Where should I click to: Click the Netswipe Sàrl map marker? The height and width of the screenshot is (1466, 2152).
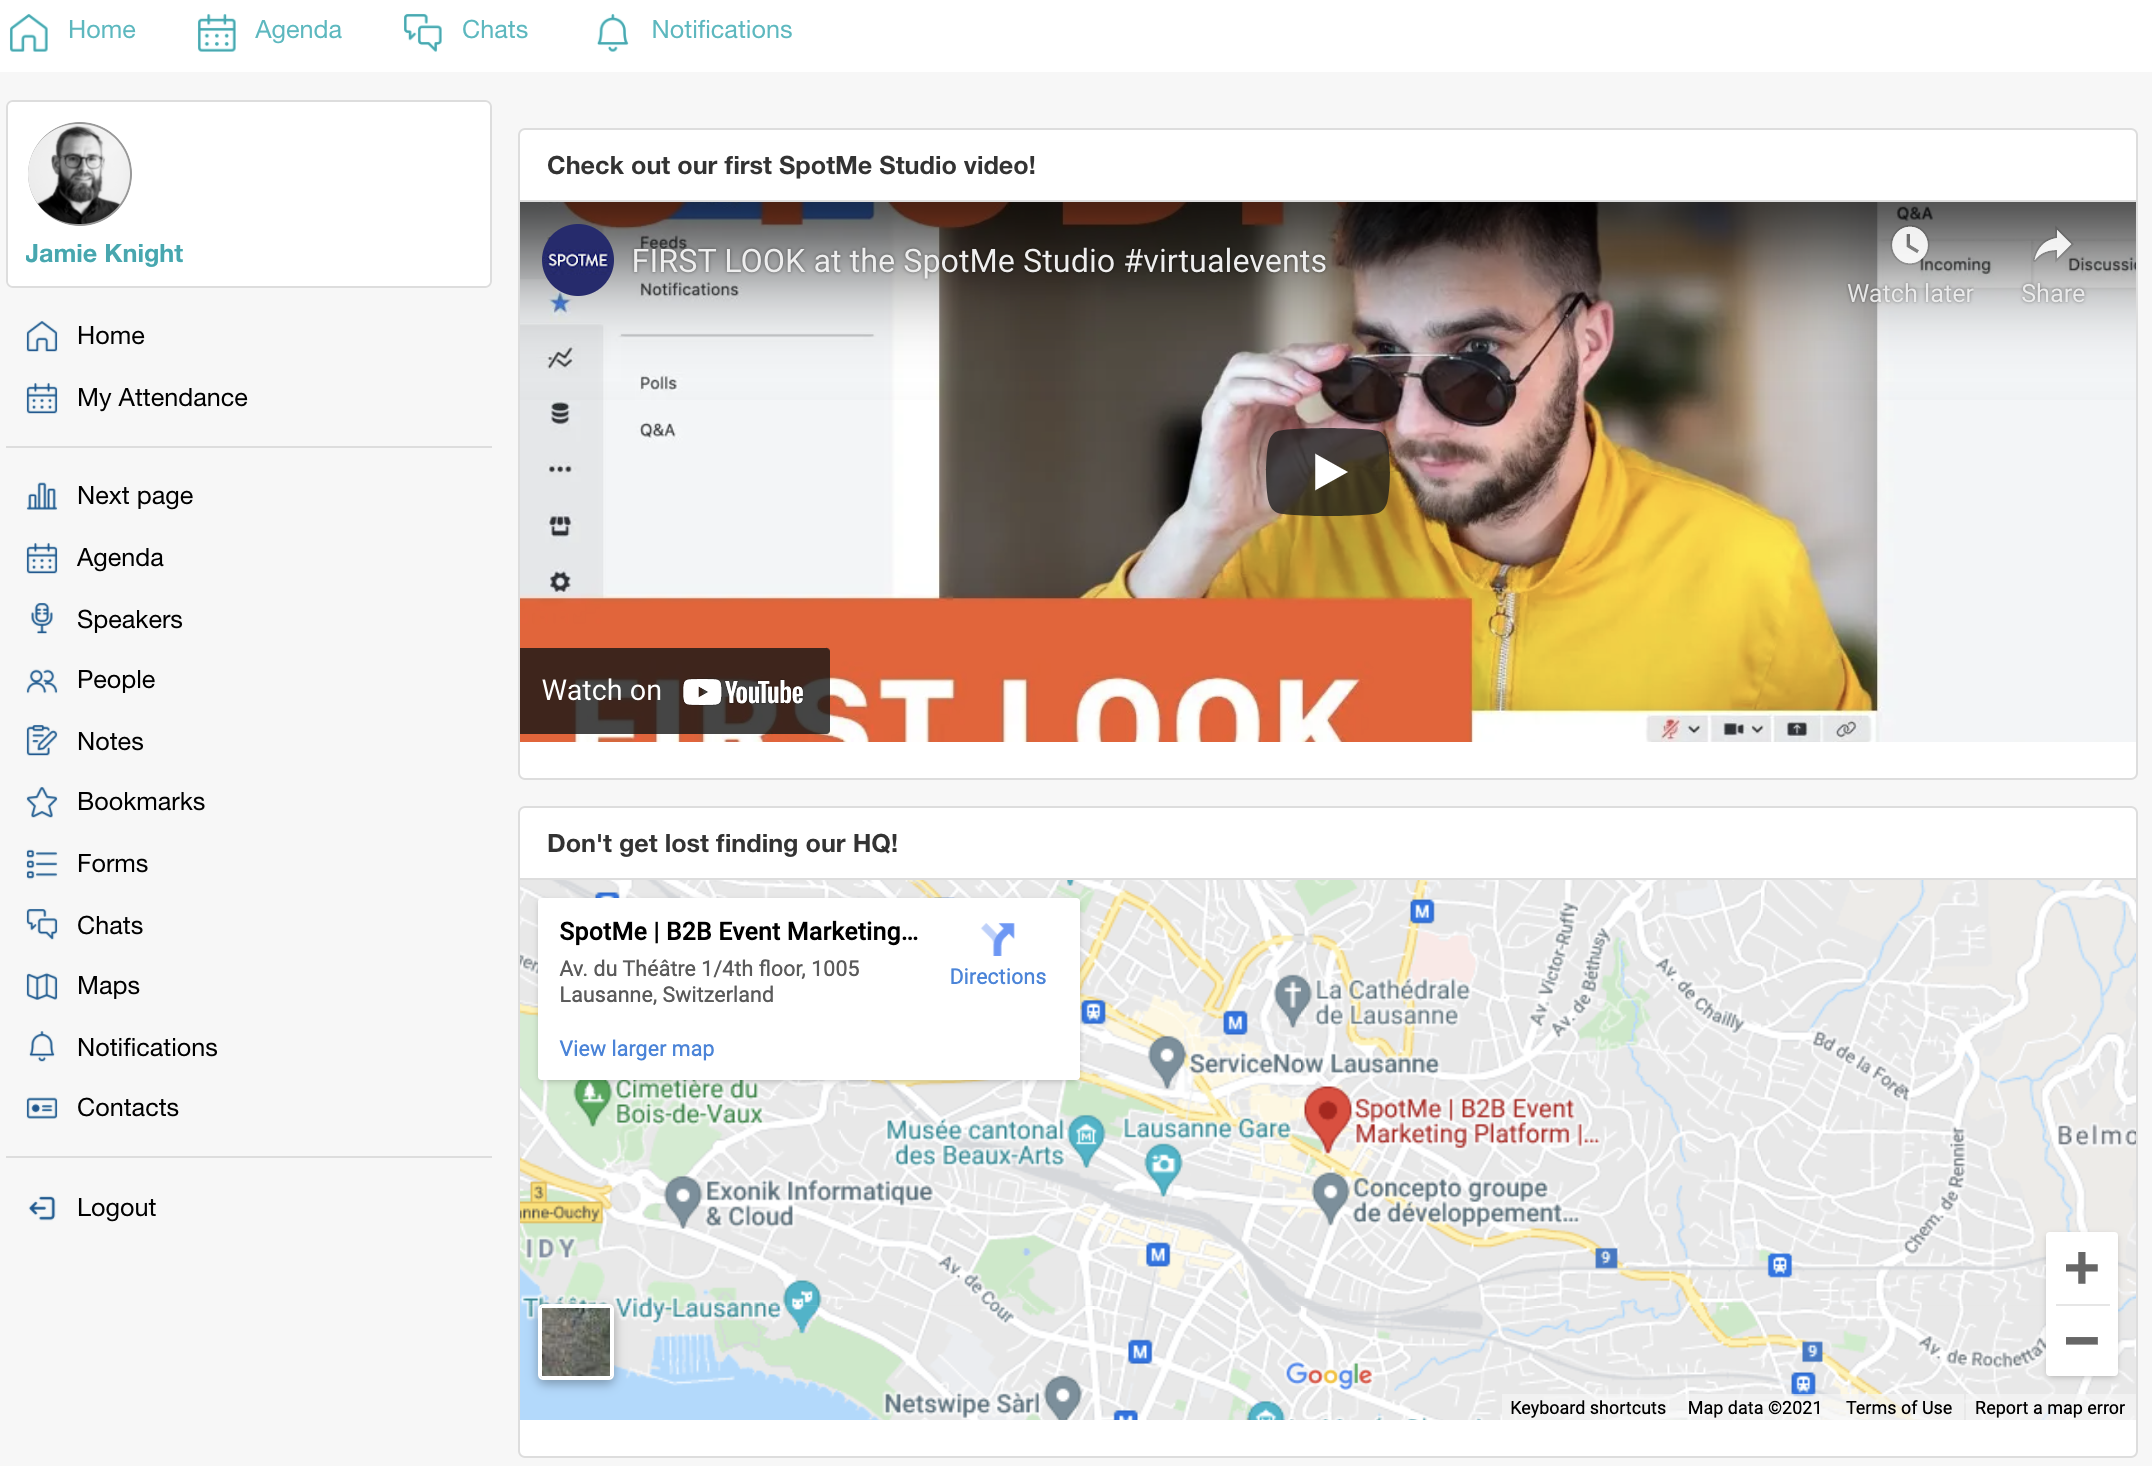point(1062,1398)
